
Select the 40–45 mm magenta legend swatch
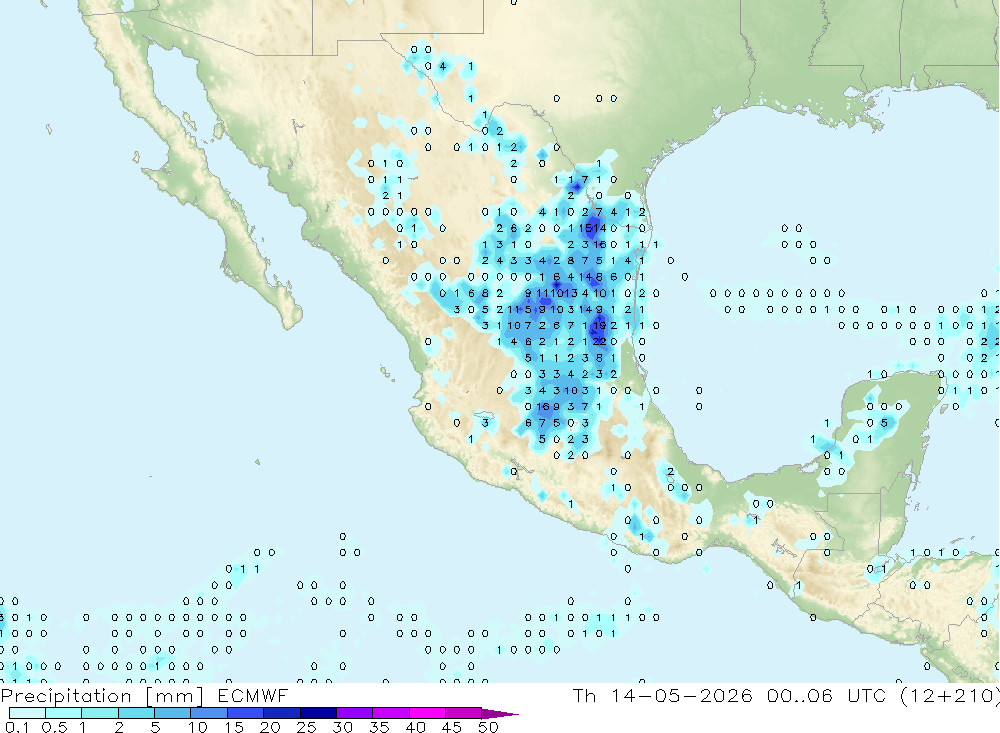tap(427, 713)
